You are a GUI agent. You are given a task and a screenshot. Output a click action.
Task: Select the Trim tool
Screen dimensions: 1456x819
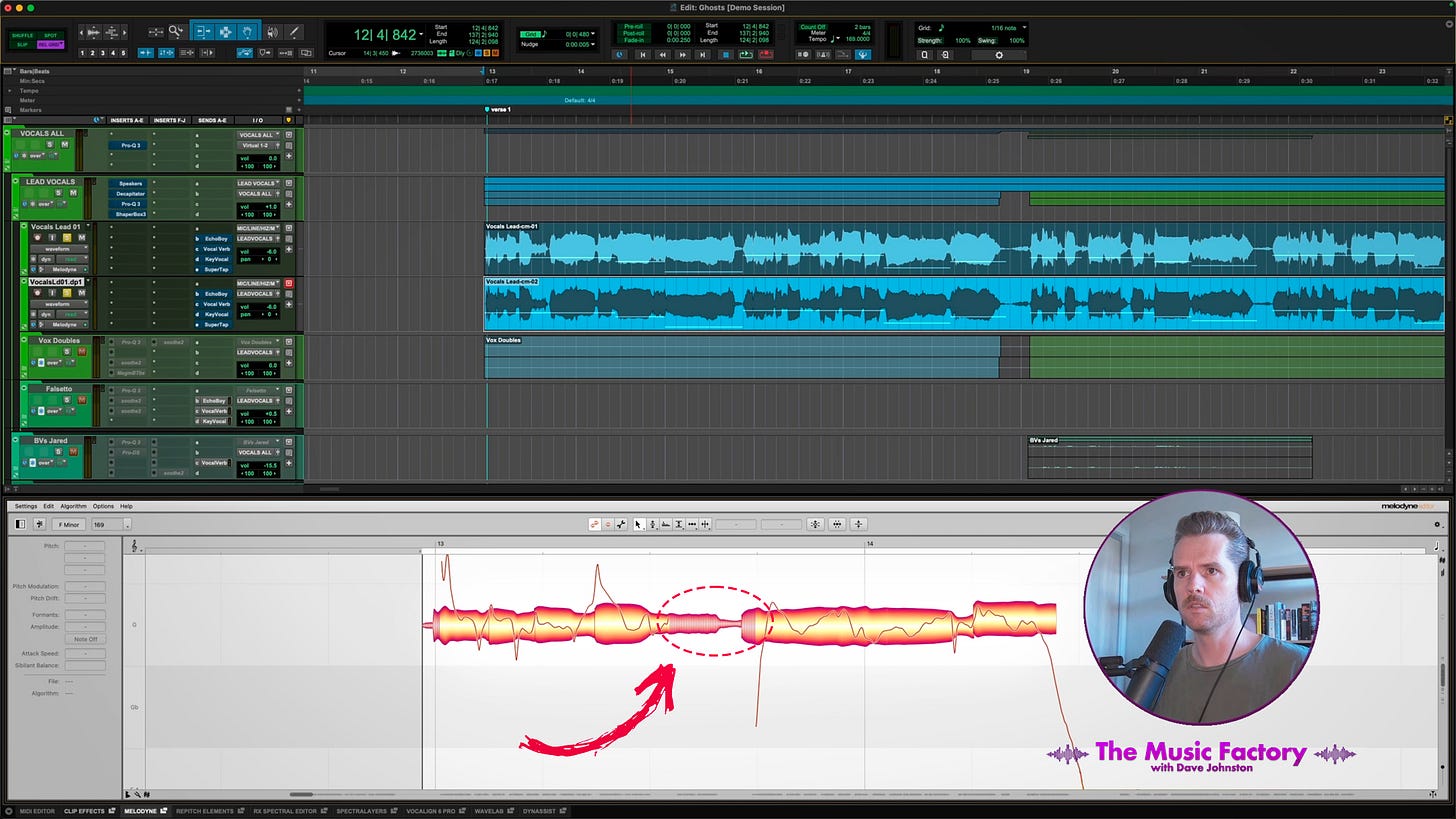click(x=203, y=32)
